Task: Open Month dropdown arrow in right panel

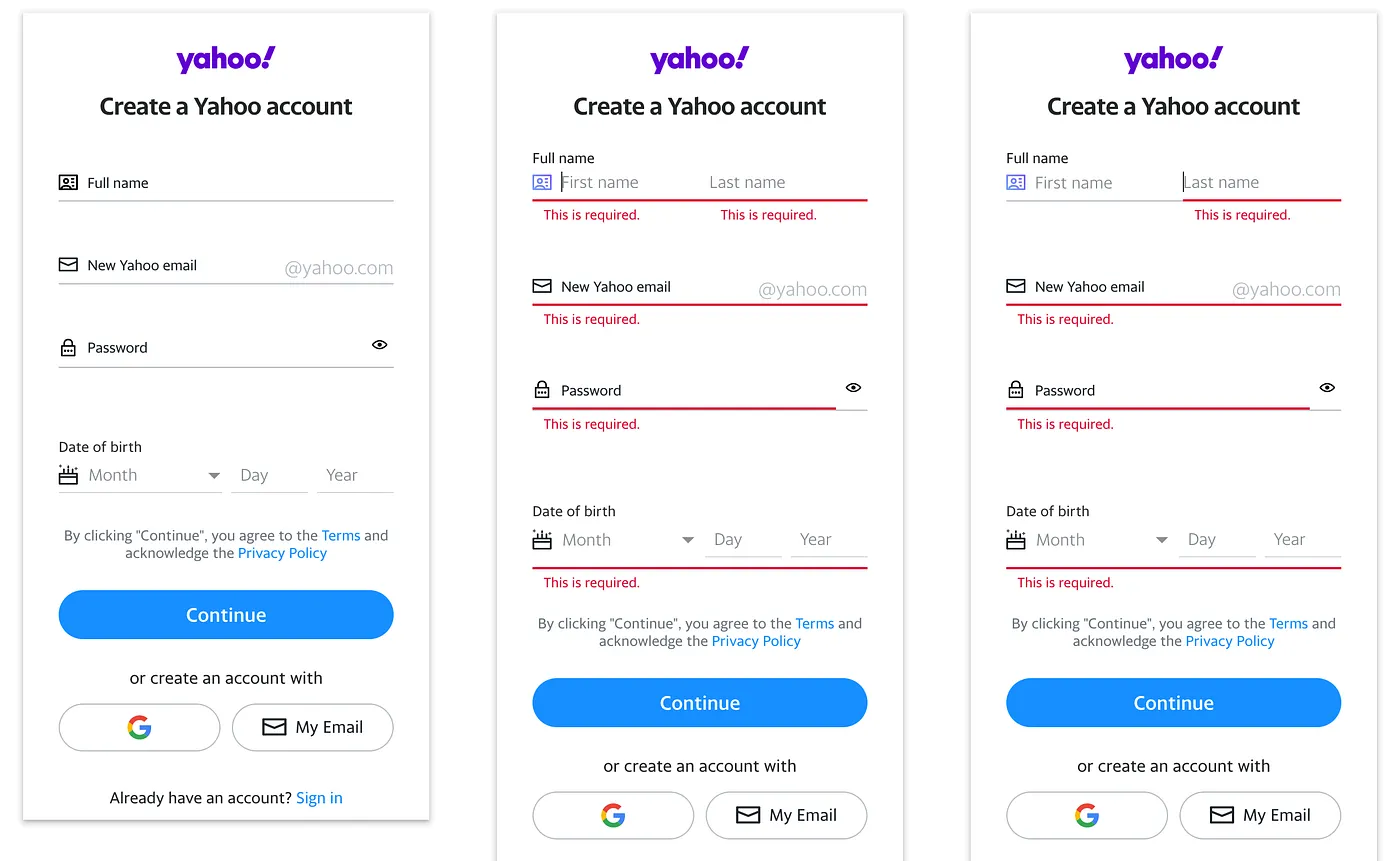Action: coord(1162,540)
